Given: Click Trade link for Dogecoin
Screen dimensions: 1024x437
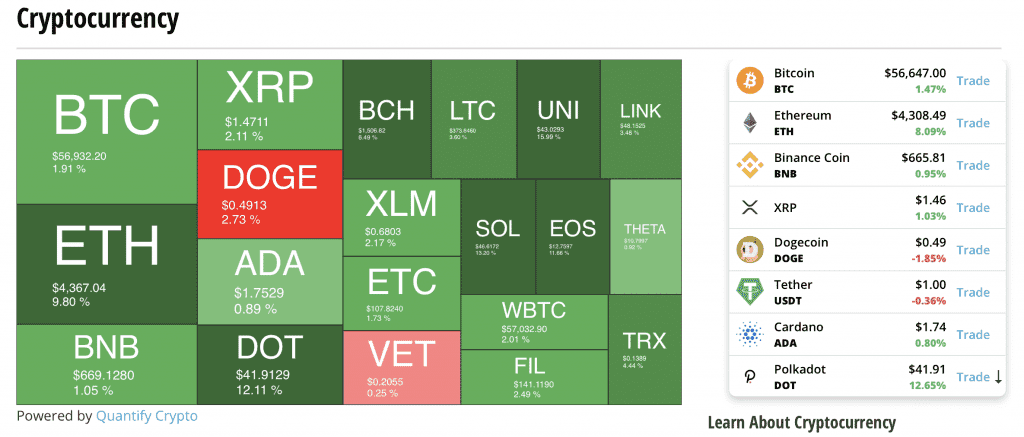Looking at the screenshot, I should point(973,250).
